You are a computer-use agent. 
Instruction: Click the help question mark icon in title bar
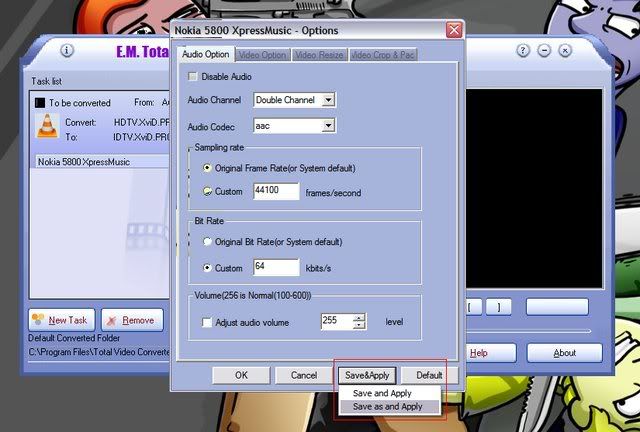[523, 51]
